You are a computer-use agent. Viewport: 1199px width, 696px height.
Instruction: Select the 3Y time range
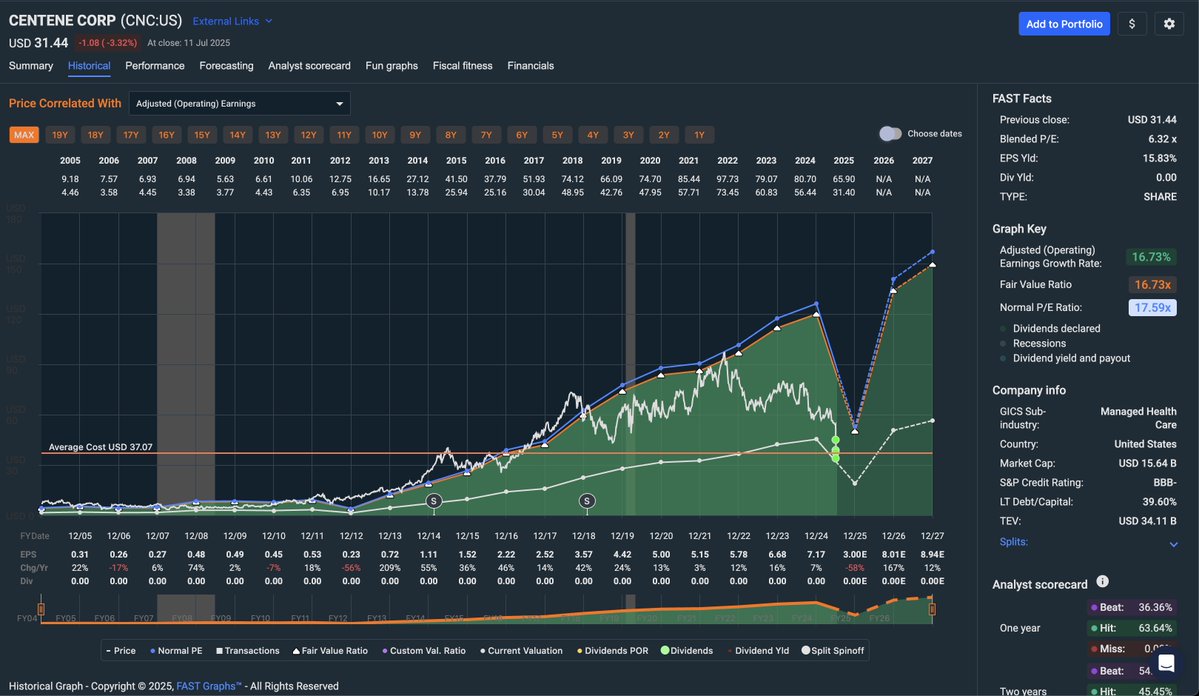(x=628, y=135)
